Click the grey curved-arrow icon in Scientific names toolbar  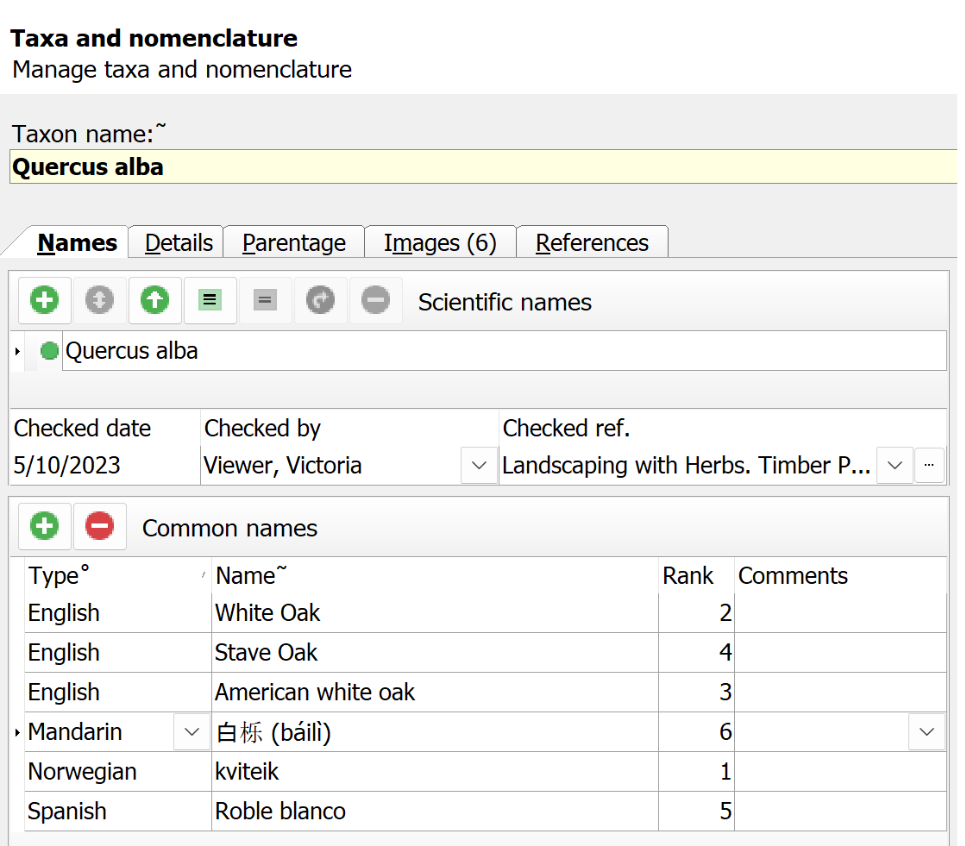(320, 300)
